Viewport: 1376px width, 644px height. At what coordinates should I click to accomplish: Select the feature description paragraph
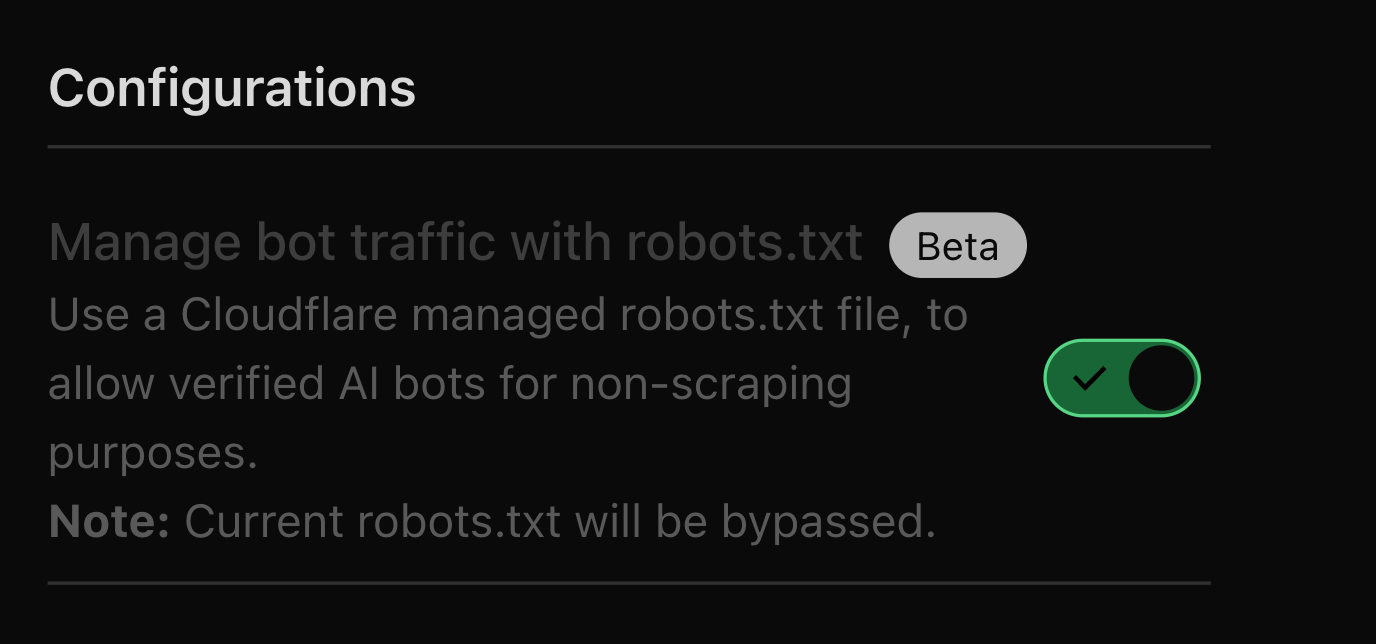pyautogui.click(x=500, y=382)
